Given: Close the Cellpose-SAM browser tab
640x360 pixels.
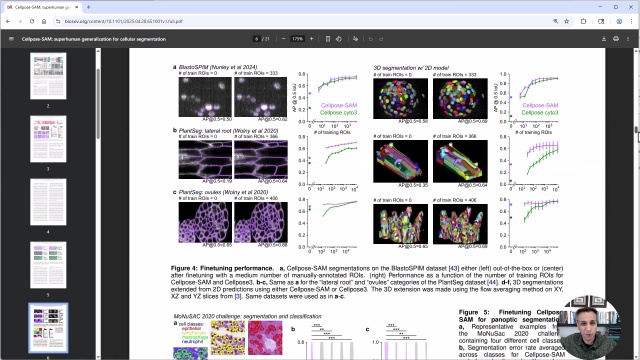Looking at the screenshot, I should [x=76, y=7].
